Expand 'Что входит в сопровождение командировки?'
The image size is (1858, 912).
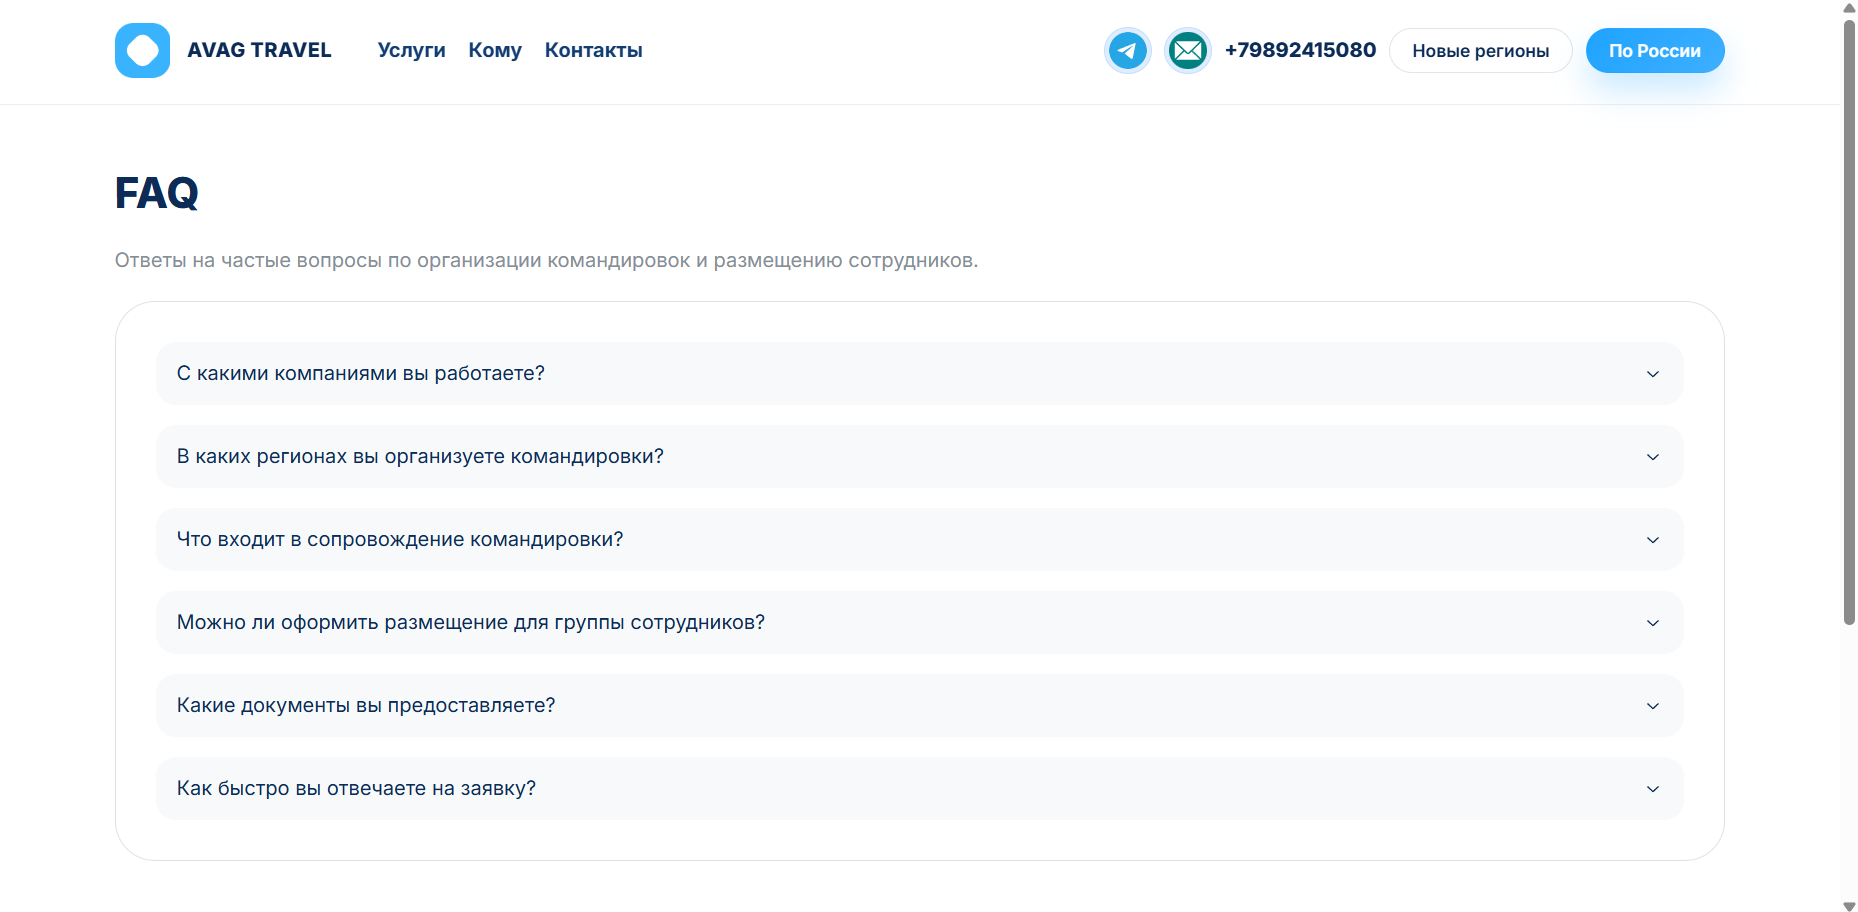pos(919,539)
